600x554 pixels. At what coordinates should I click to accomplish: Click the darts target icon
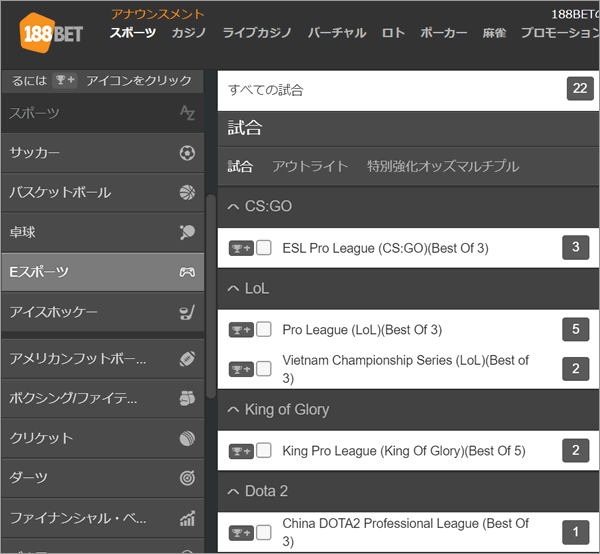click(x=187, y=478)
